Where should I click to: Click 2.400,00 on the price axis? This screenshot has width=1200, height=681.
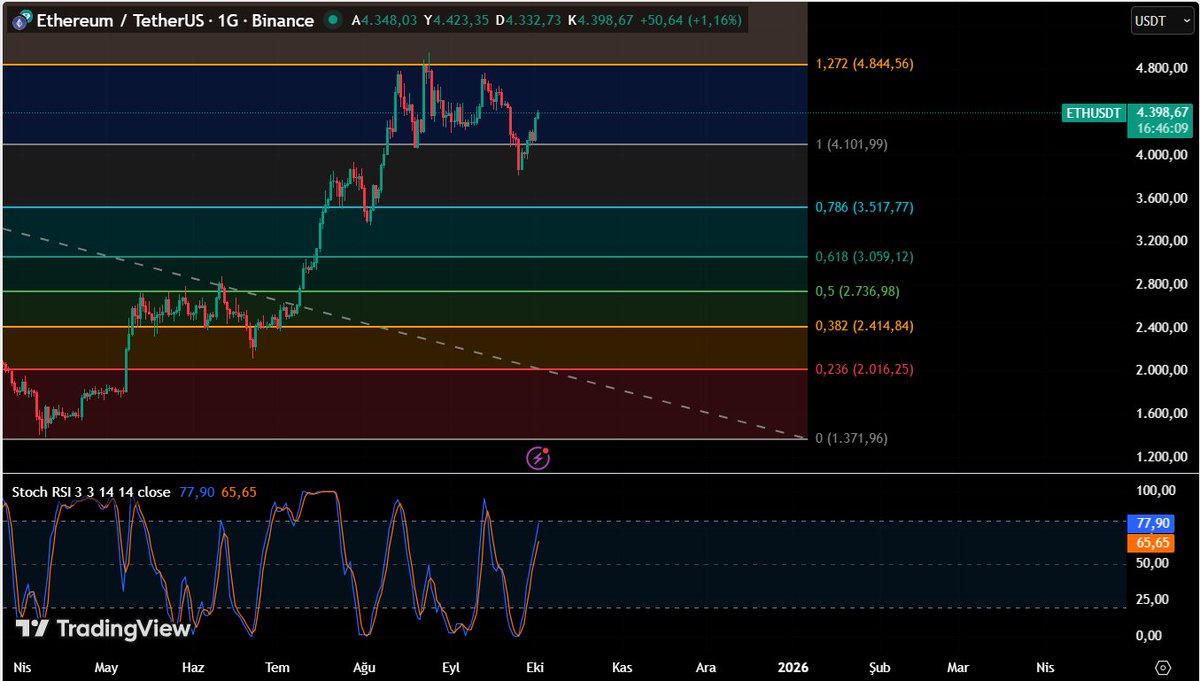coord(1160,327)
